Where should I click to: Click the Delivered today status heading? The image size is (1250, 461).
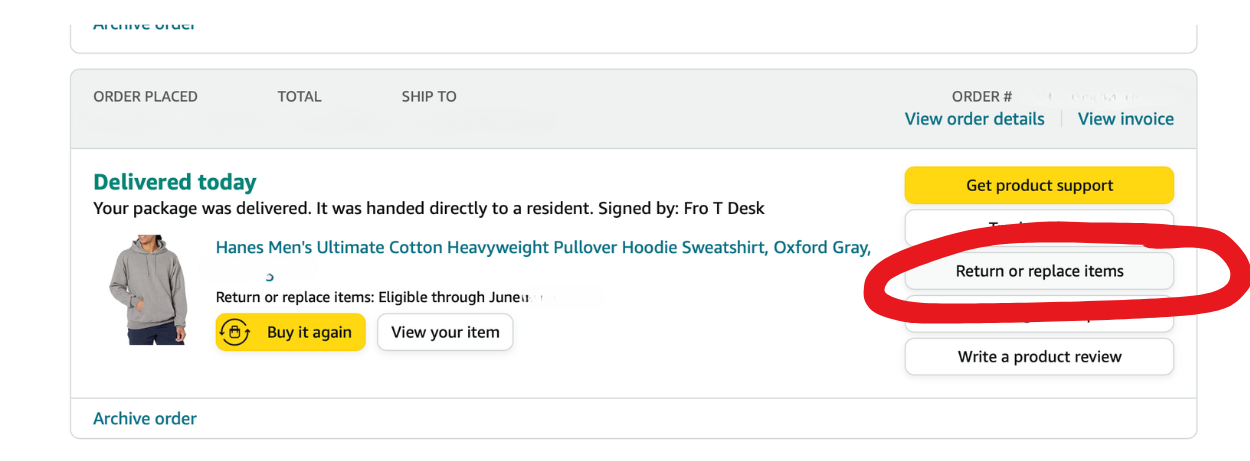click(175, 182)
